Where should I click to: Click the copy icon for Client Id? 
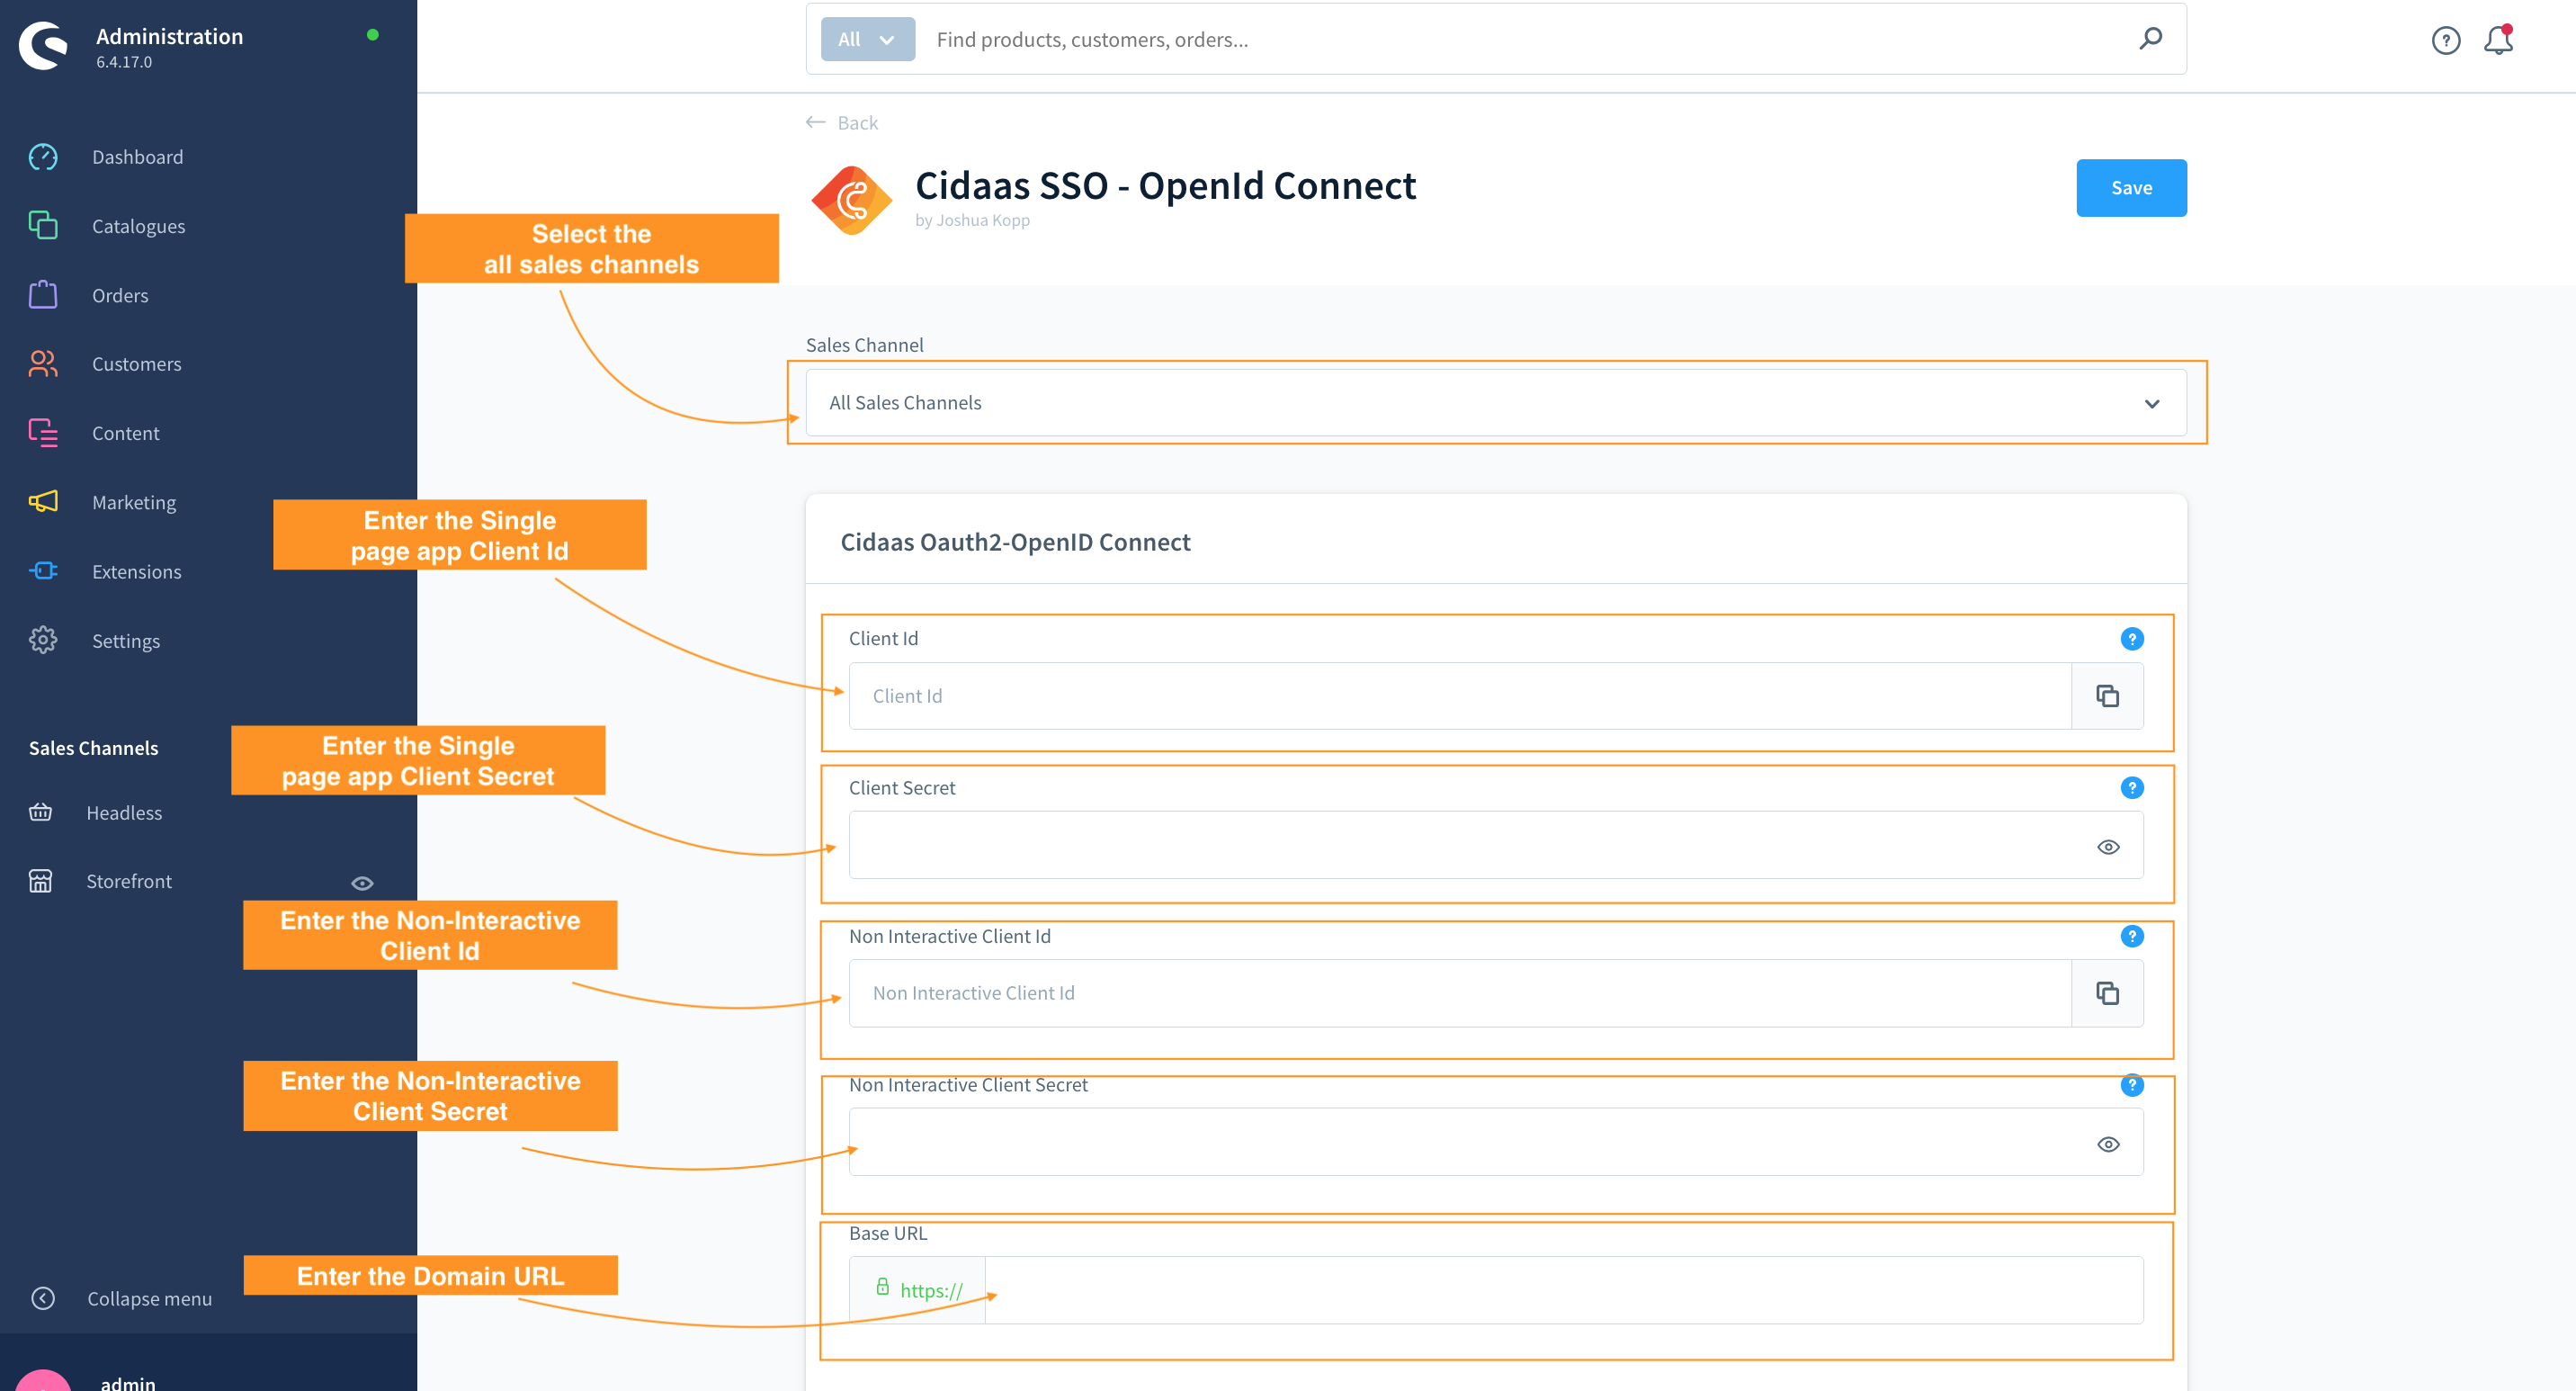pos(2107,696)
